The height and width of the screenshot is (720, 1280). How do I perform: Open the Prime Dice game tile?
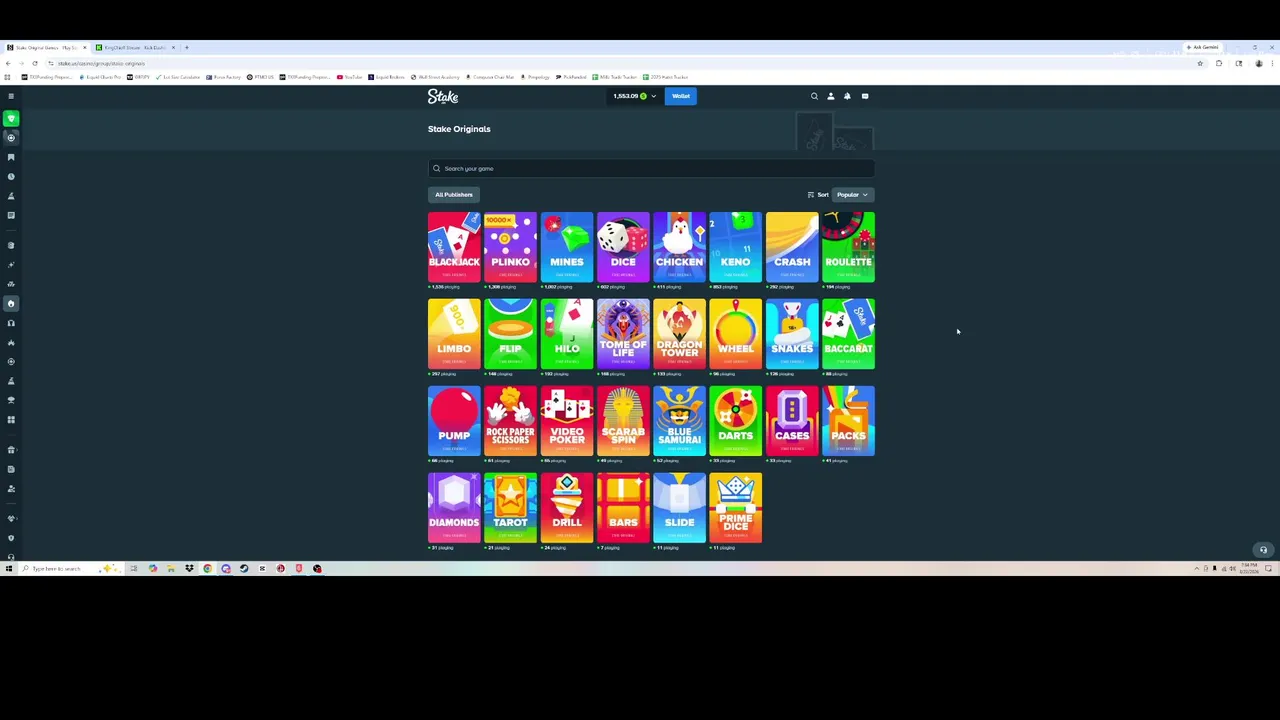(735, 507)
